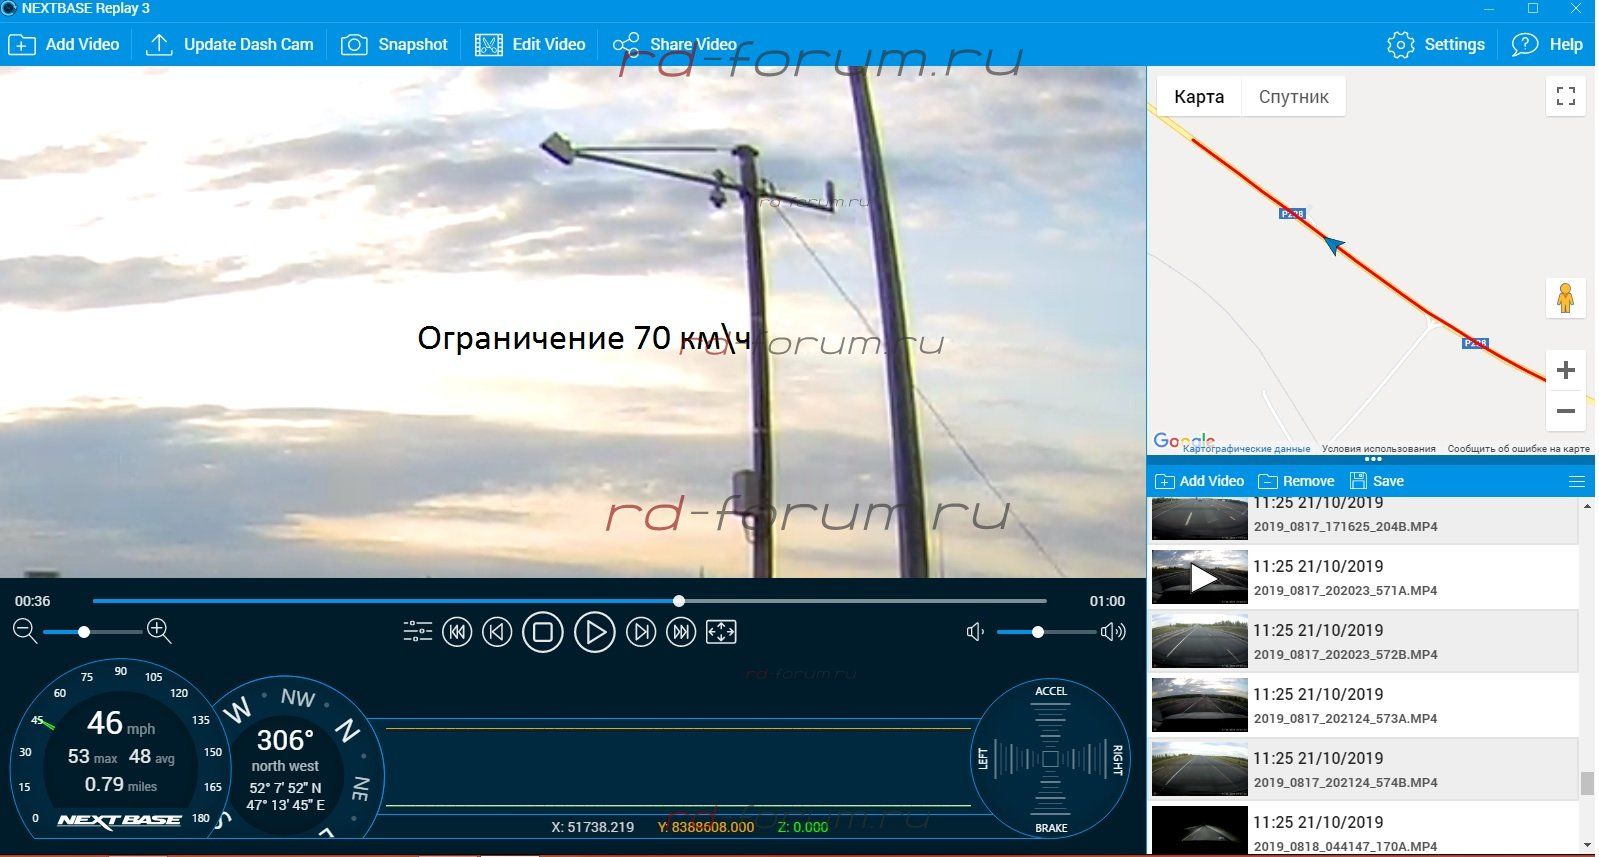Screen dimensions: 1599x857
Task: Click the Snapshot camera icon
Action: (354, 45)
